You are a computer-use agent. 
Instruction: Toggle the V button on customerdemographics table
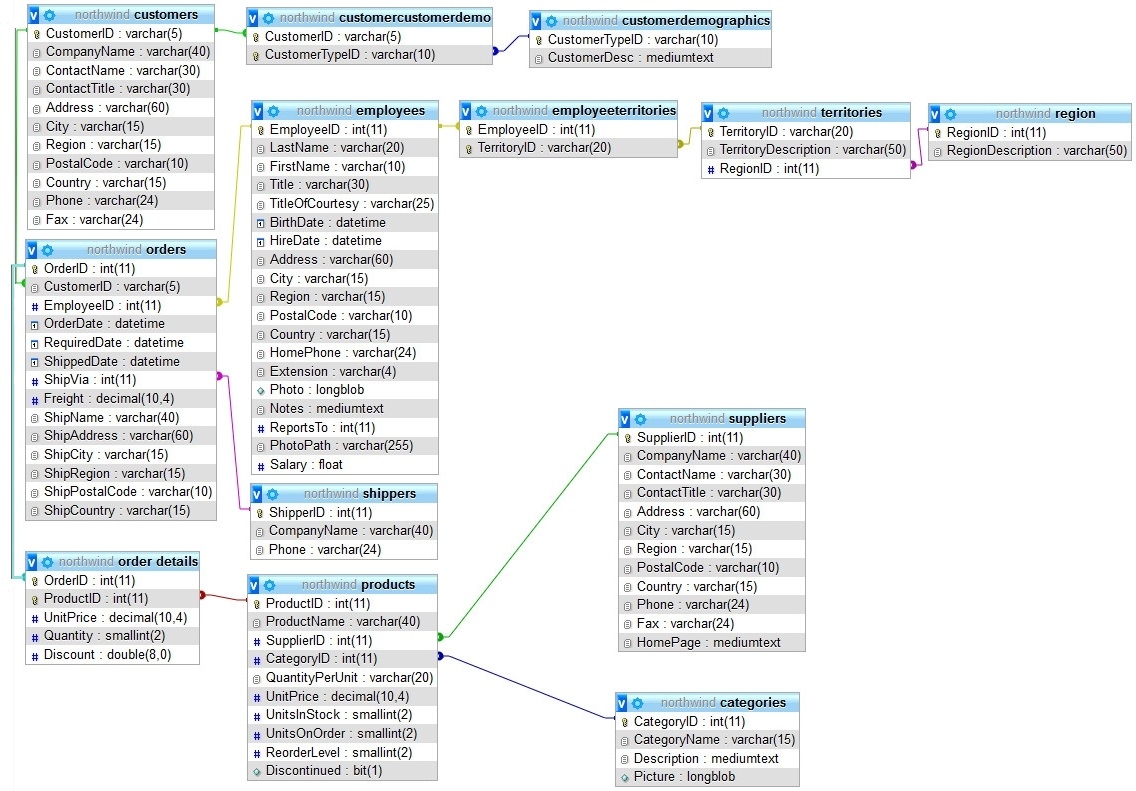tap(535, 21)
